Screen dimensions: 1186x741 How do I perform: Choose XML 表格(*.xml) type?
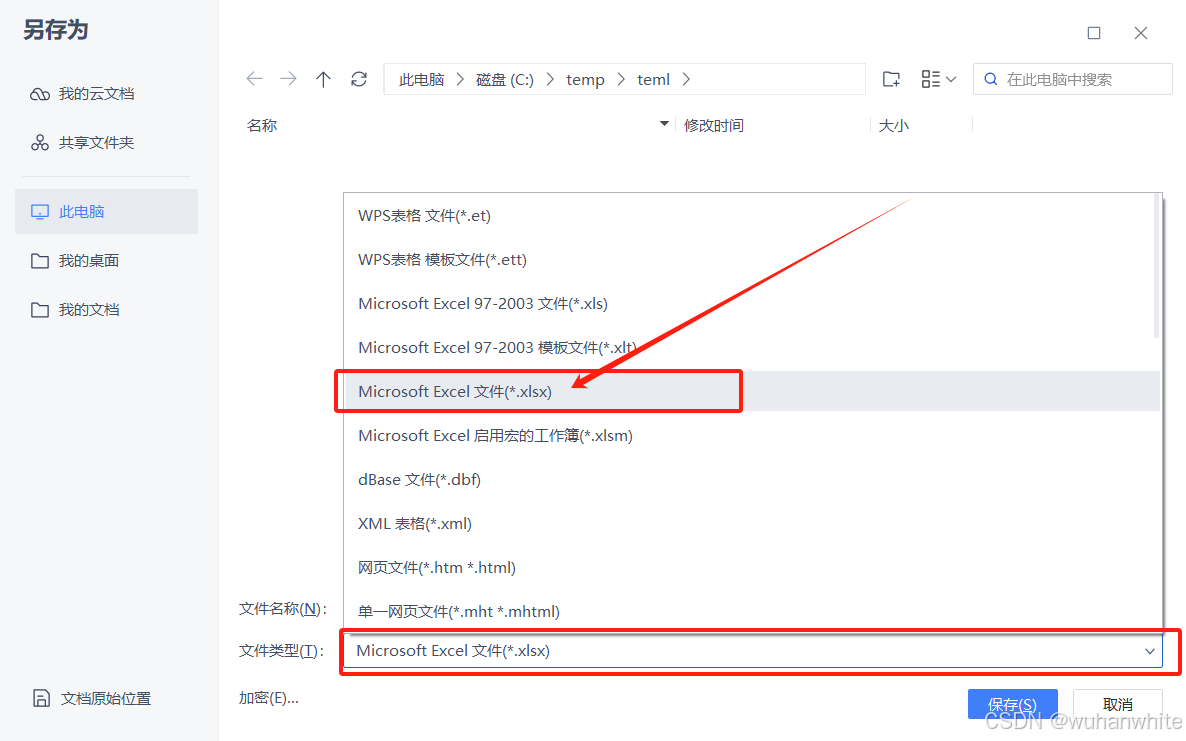pyautogui.click(x=752, y=523)
